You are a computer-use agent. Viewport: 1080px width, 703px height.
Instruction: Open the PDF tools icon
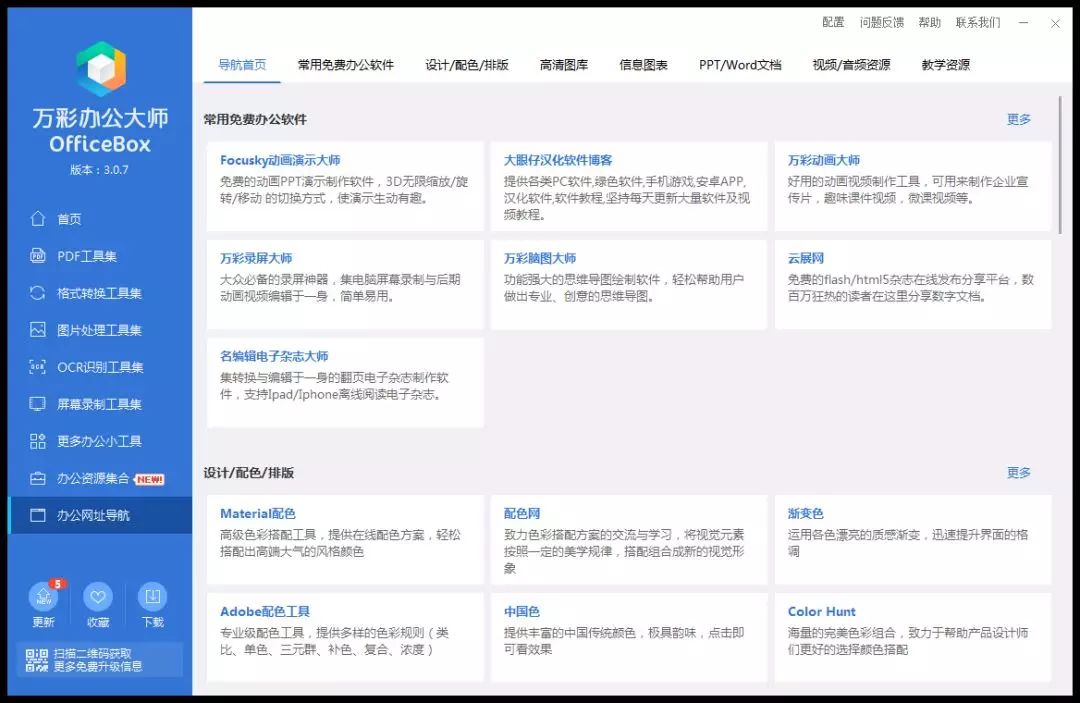click(38, 256)
